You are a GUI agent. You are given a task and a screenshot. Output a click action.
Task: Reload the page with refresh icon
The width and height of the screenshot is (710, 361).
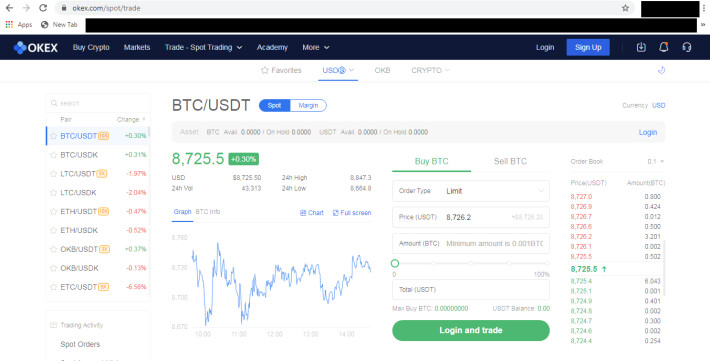pos(43,8)
